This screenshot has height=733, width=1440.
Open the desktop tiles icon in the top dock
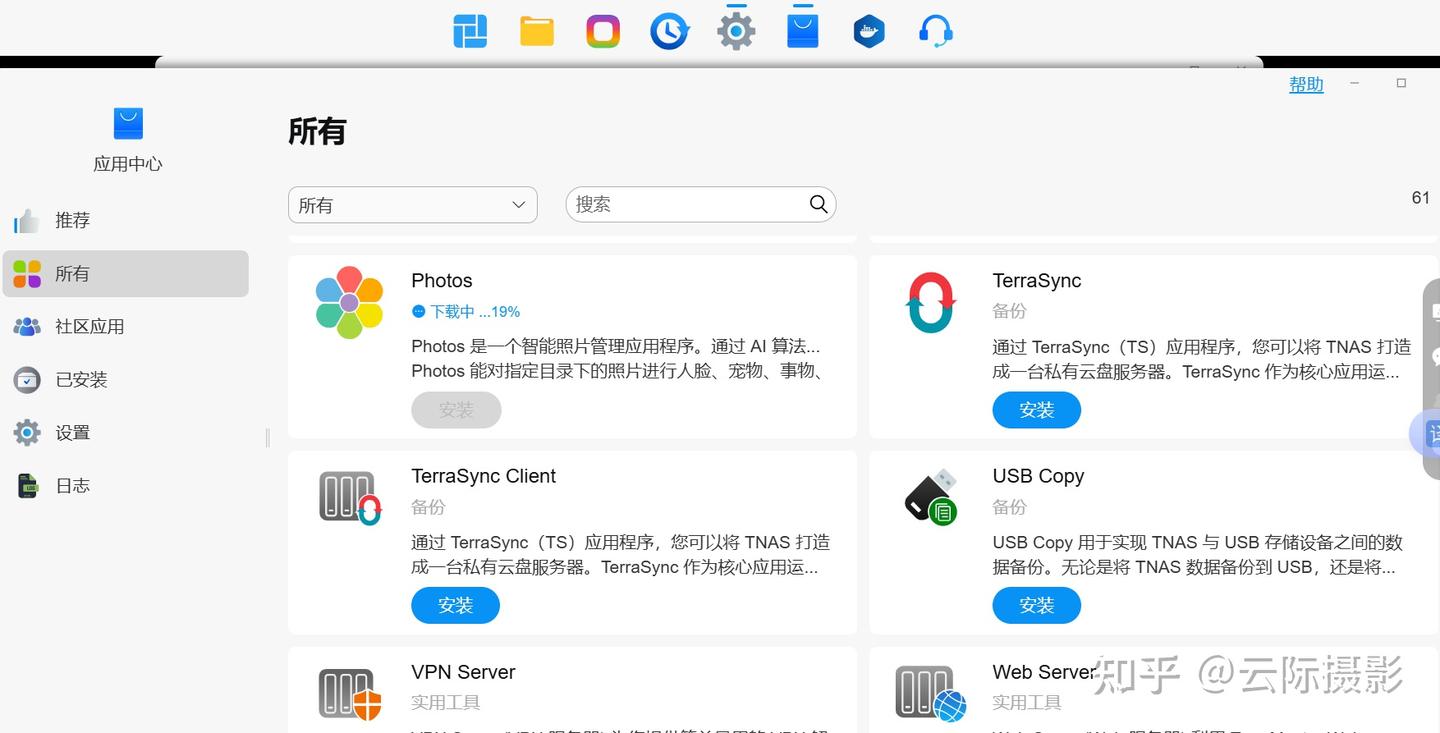point(470,31)
